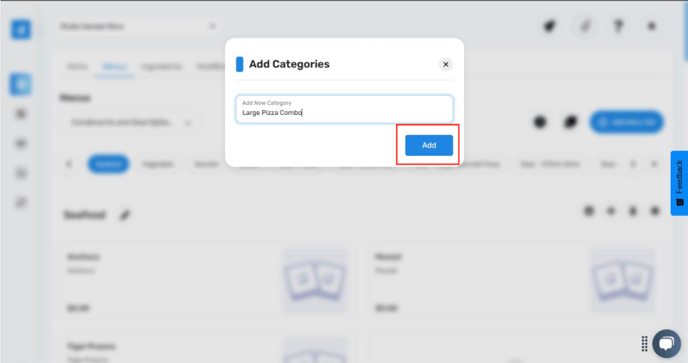Open the Feedback side tab
The image size is (688, 363).
pos(679,183)
